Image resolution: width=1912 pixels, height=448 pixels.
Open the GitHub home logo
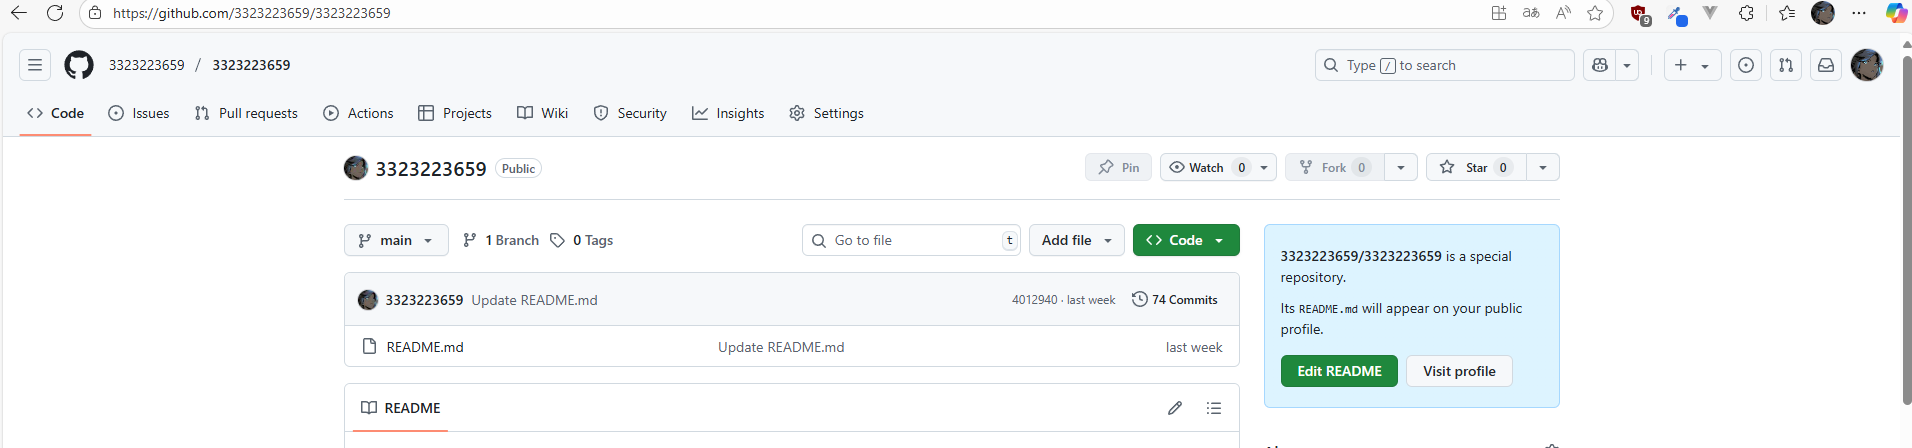[79, 65]
